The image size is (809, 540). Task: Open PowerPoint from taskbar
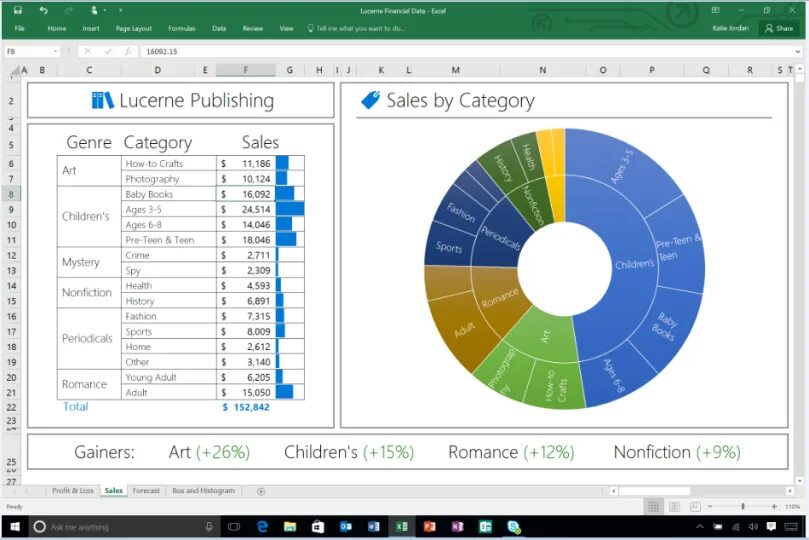pos(429,527)
